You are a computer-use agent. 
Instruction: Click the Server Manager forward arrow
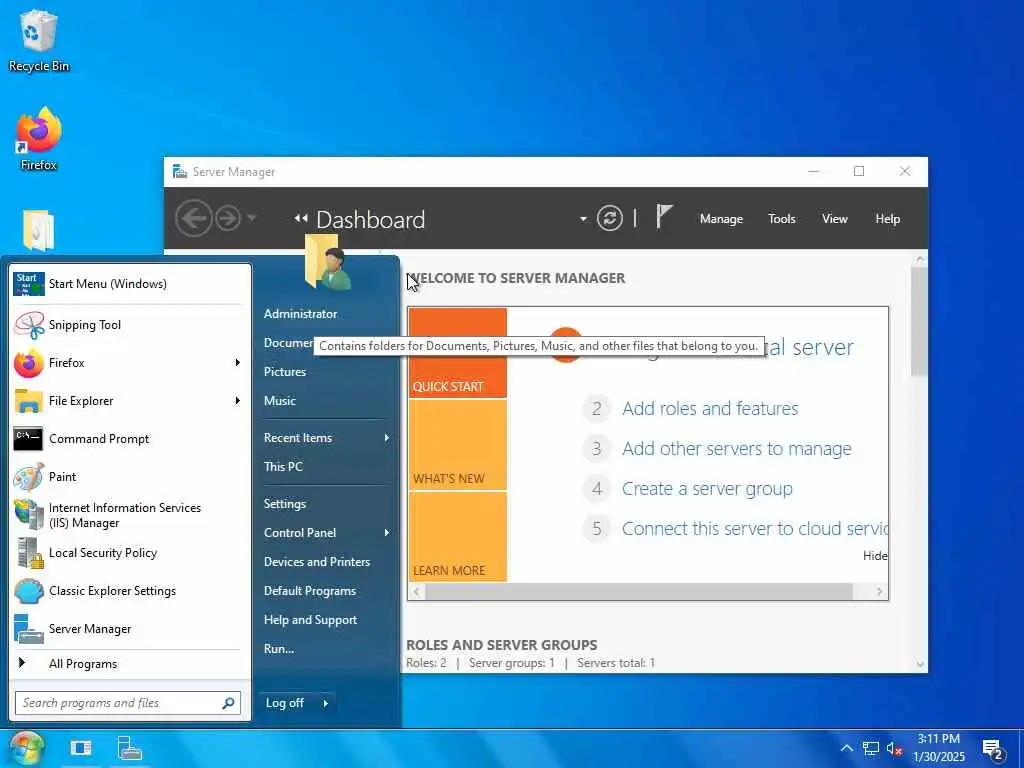click(x=228, y=218)
